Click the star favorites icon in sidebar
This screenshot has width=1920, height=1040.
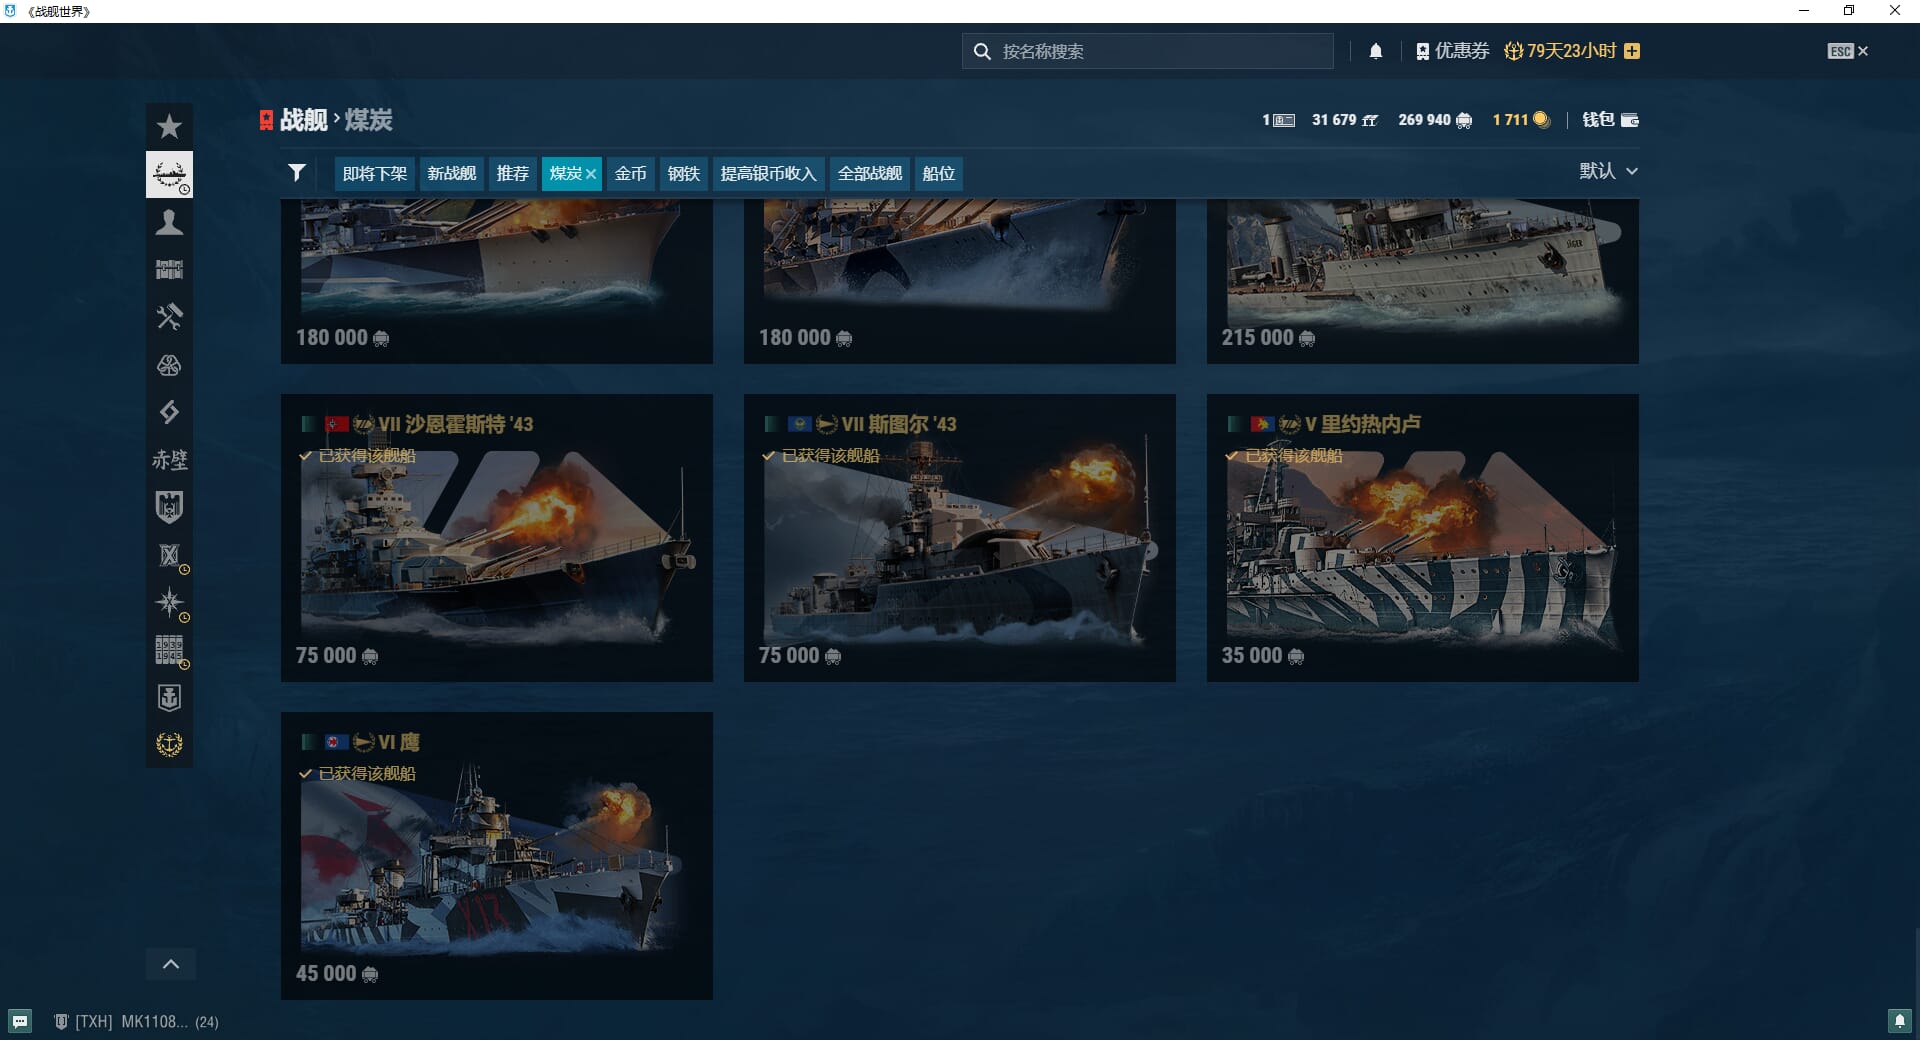click(169, 127)
